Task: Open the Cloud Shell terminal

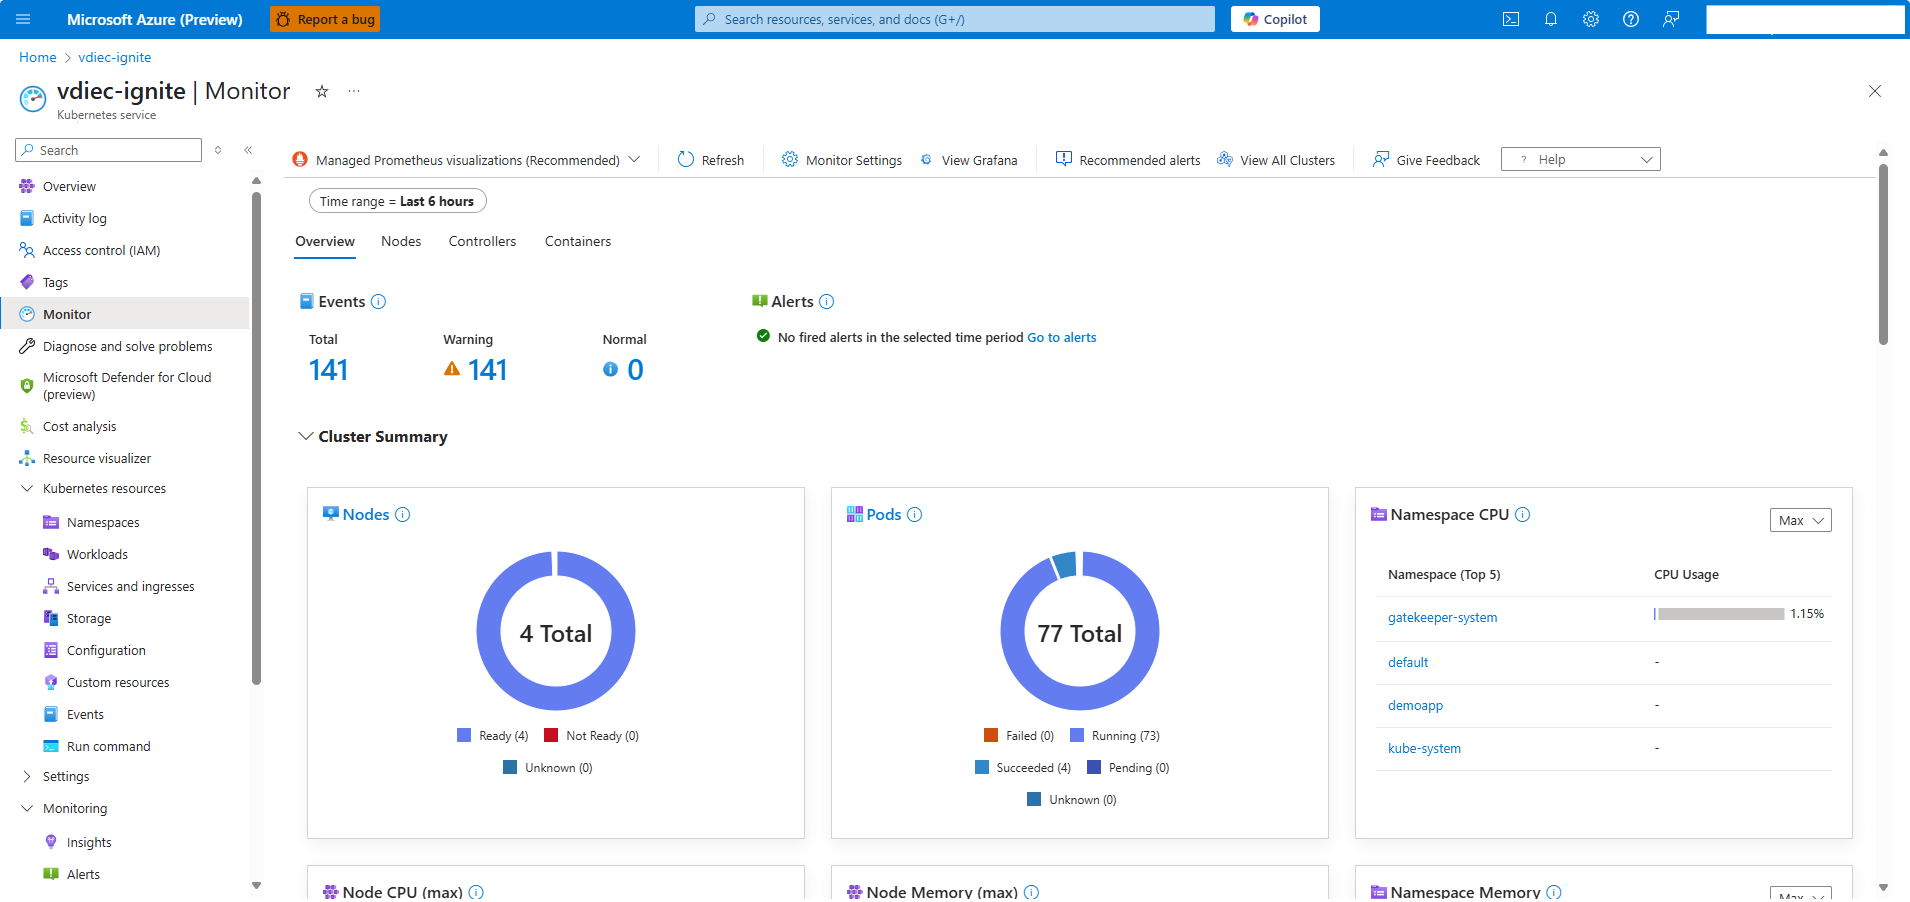Action: 1512,18
